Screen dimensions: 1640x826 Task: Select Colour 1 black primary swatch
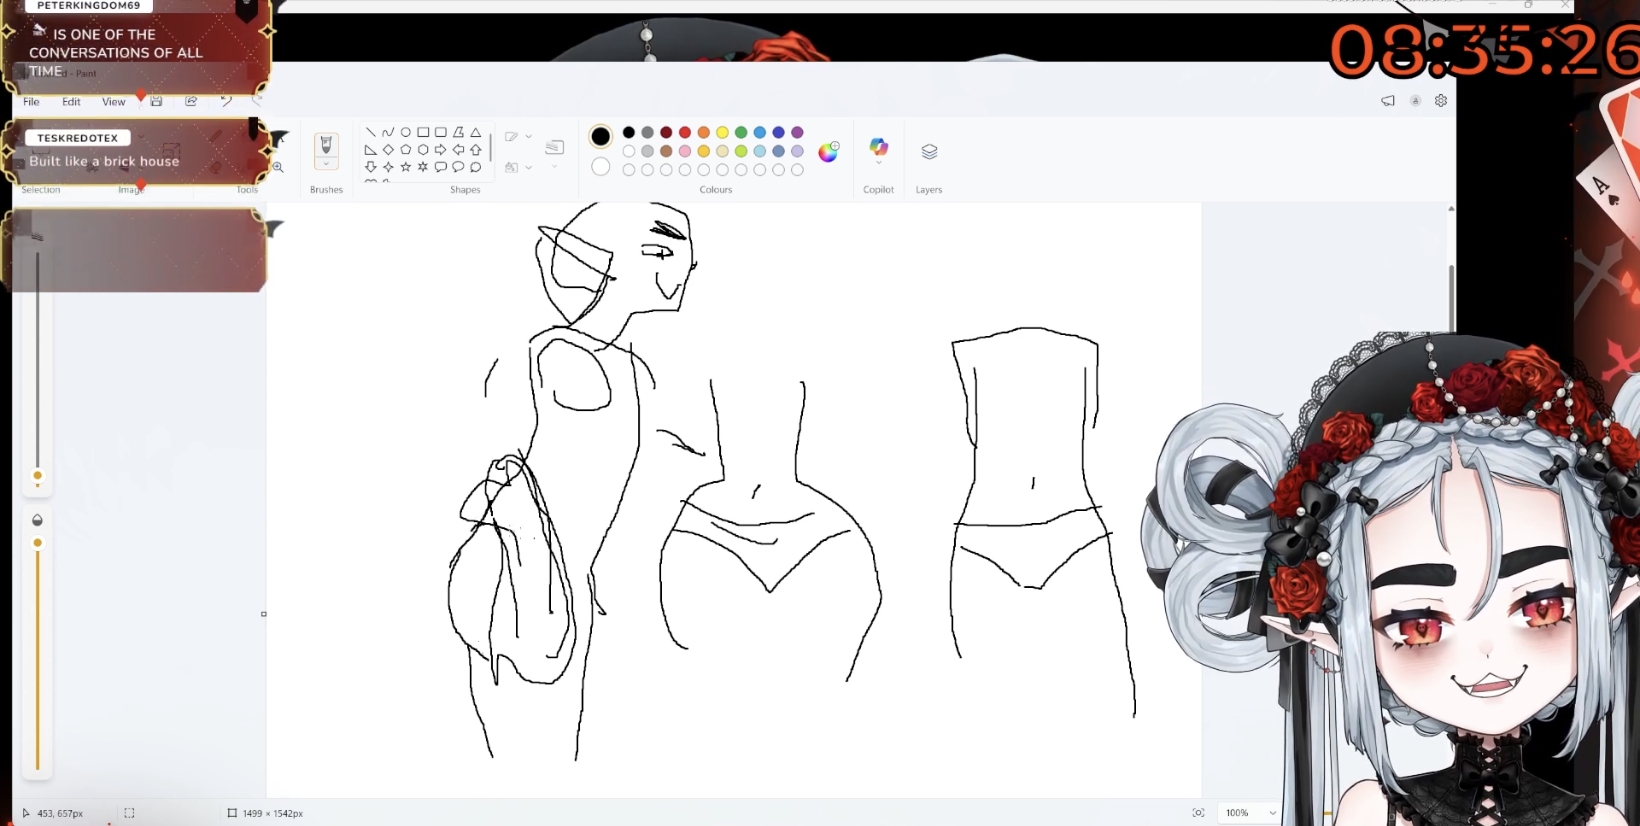600,137
